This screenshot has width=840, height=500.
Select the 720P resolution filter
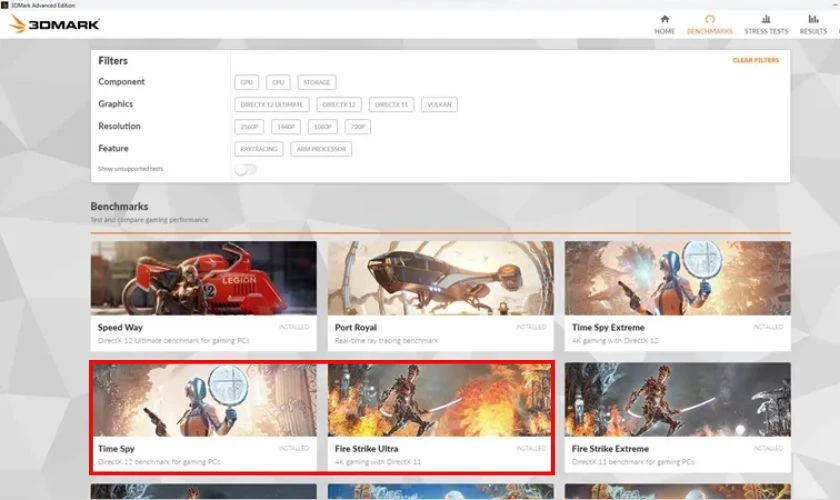pyautogui.click(x=358, y=127)
